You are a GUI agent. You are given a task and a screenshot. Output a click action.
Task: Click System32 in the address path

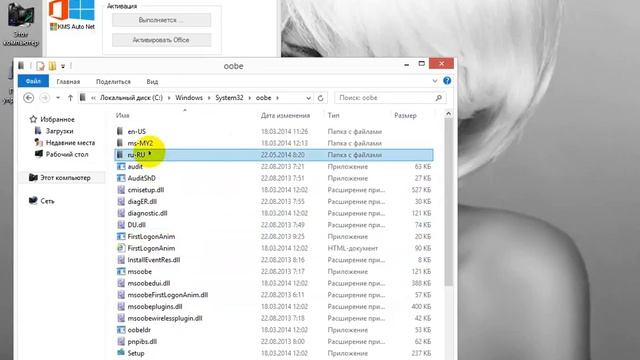pyautogui.click(x=229, y=98)
